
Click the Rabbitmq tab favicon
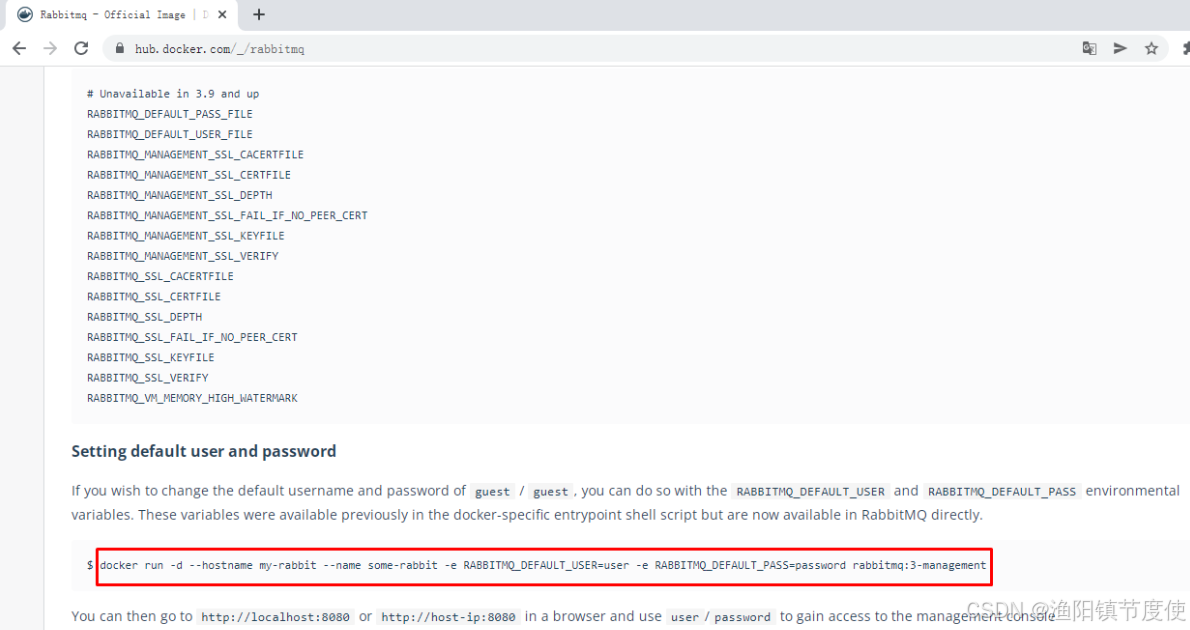(x=25, y=14)
